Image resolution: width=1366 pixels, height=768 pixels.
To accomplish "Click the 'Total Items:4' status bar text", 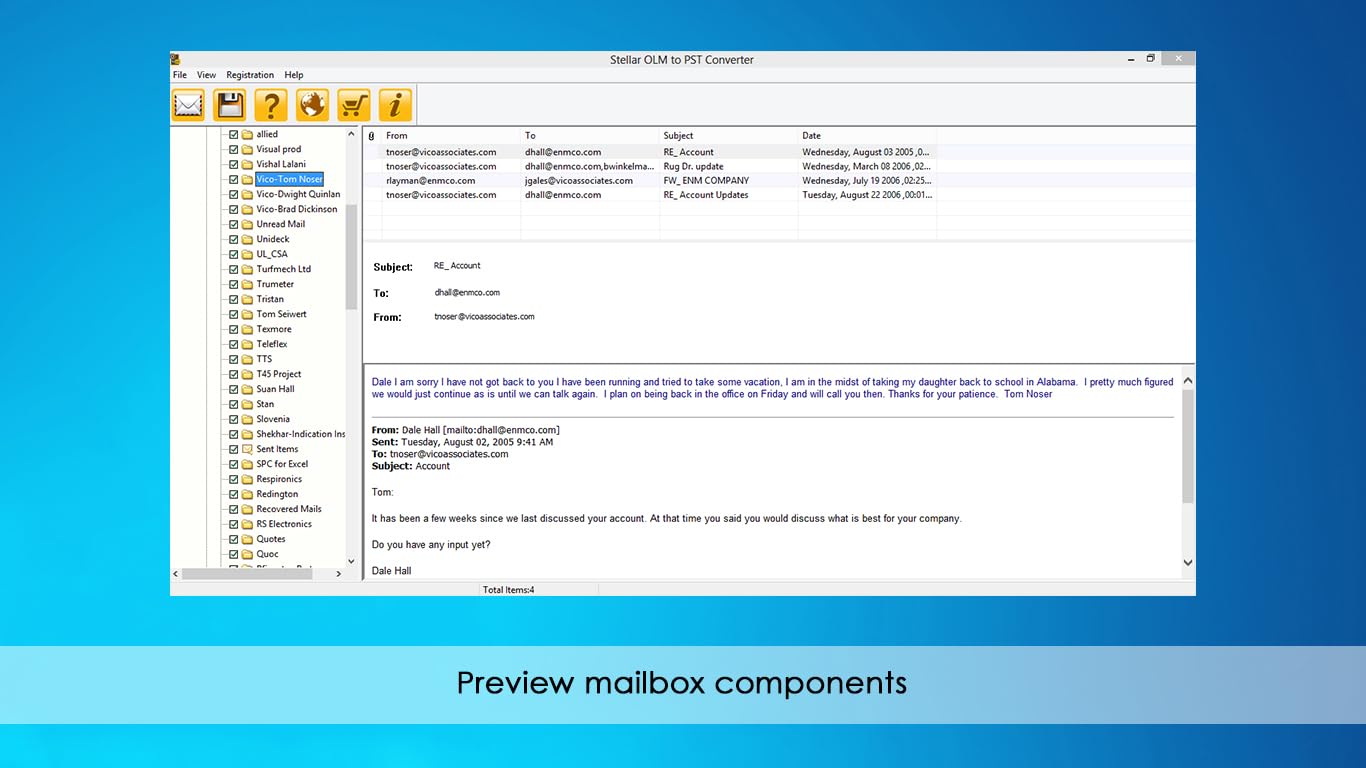I will [x=509, y=590].
